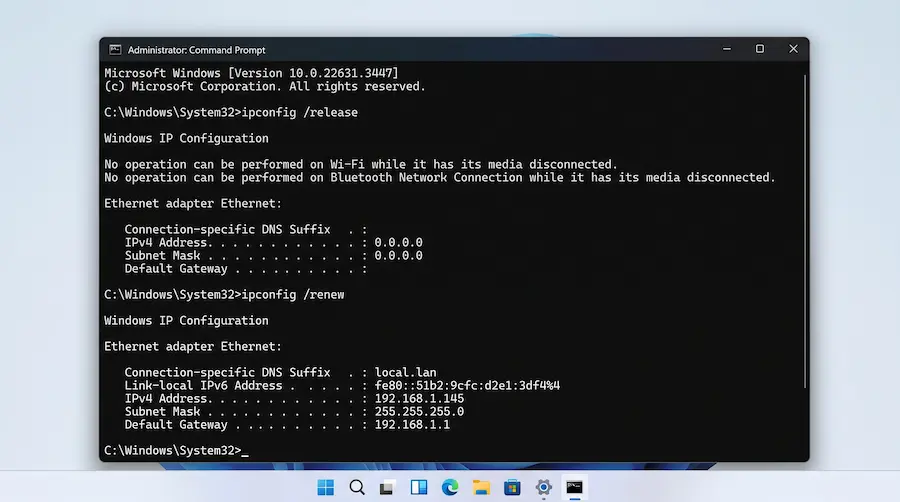
Task: Click the Command Prompt title bar icon
Action: (115, 50)
